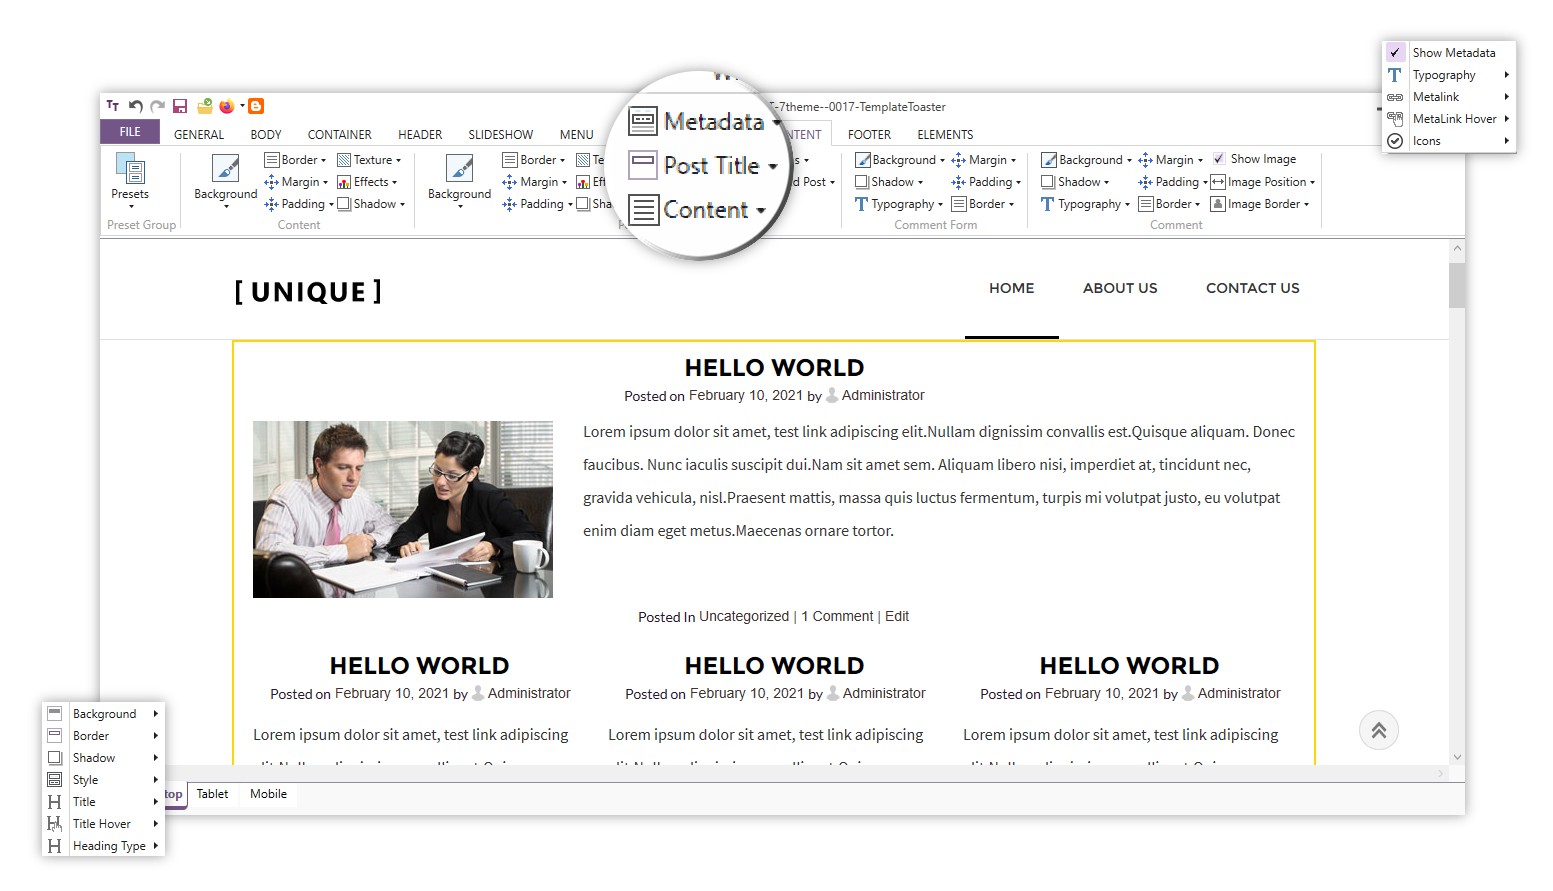The height and width of the screenshot is (891, 1553).
Task: Save the theme with the floppy disk icon
Action: [x=180, y=106]
